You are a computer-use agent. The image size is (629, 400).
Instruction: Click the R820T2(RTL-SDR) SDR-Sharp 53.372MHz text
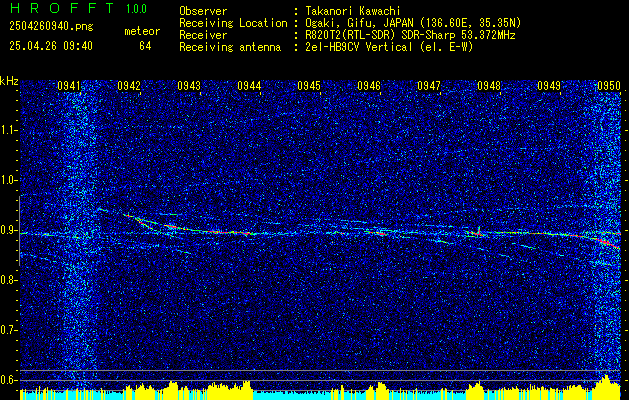(x=410, y=35)
